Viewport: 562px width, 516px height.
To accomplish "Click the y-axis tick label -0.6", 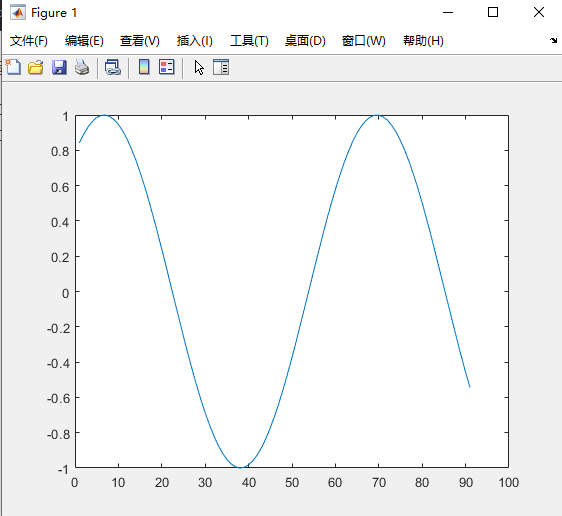I will 58,398.
